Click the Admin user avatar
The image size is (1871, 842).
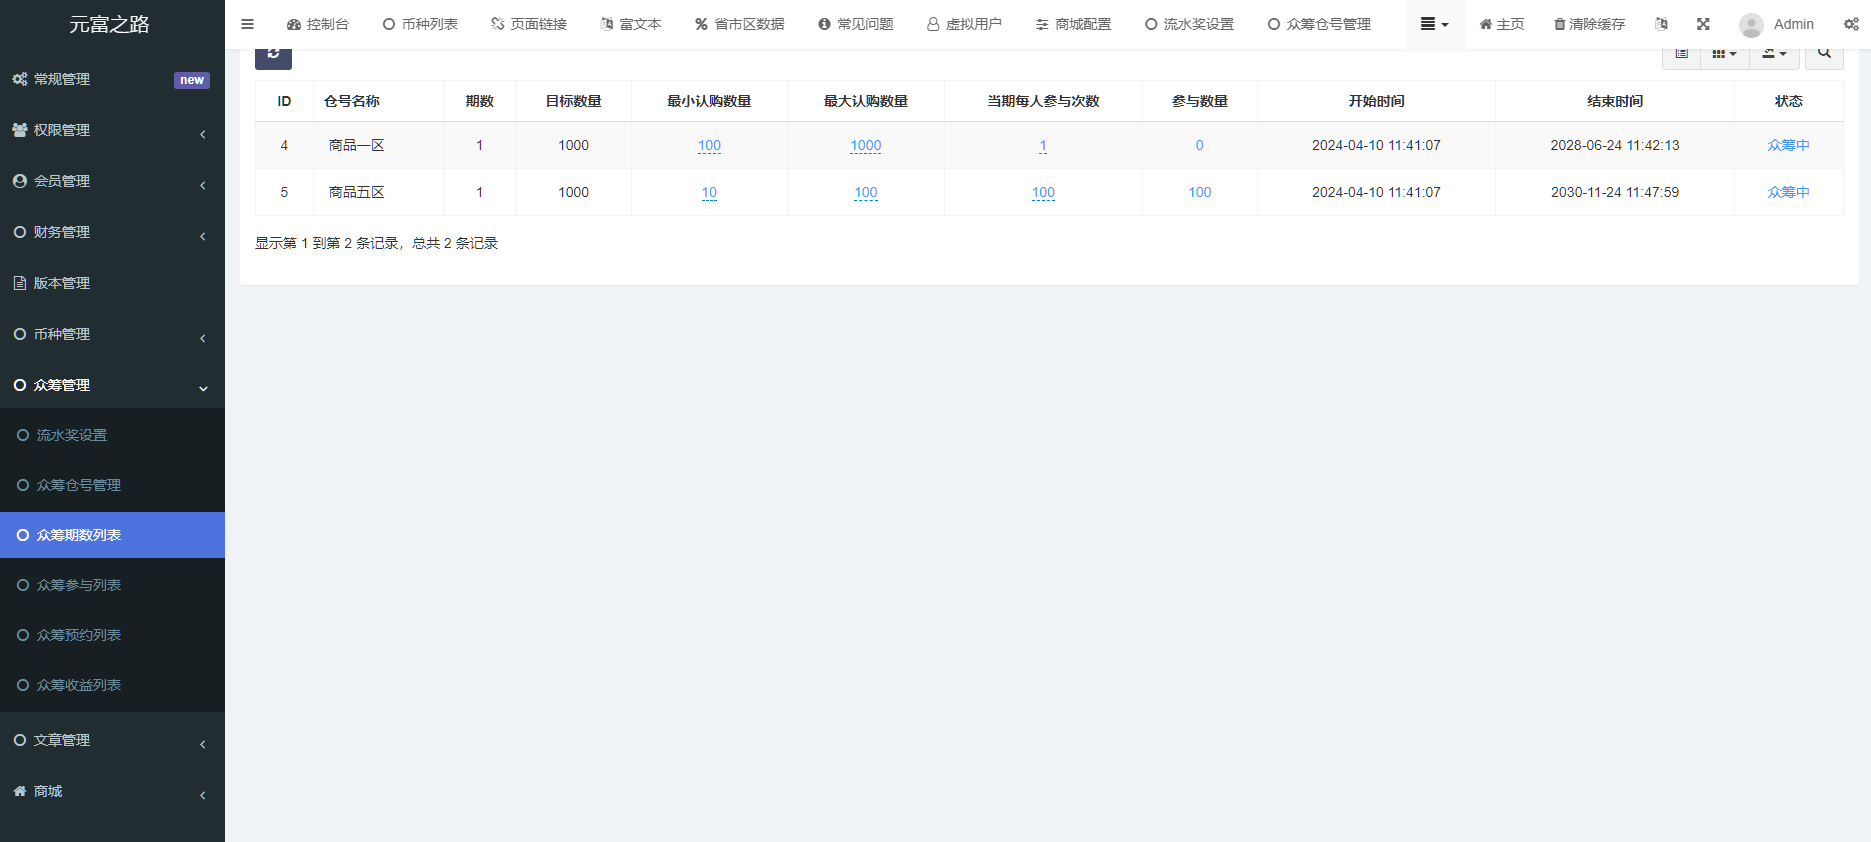coord(1751,25)
